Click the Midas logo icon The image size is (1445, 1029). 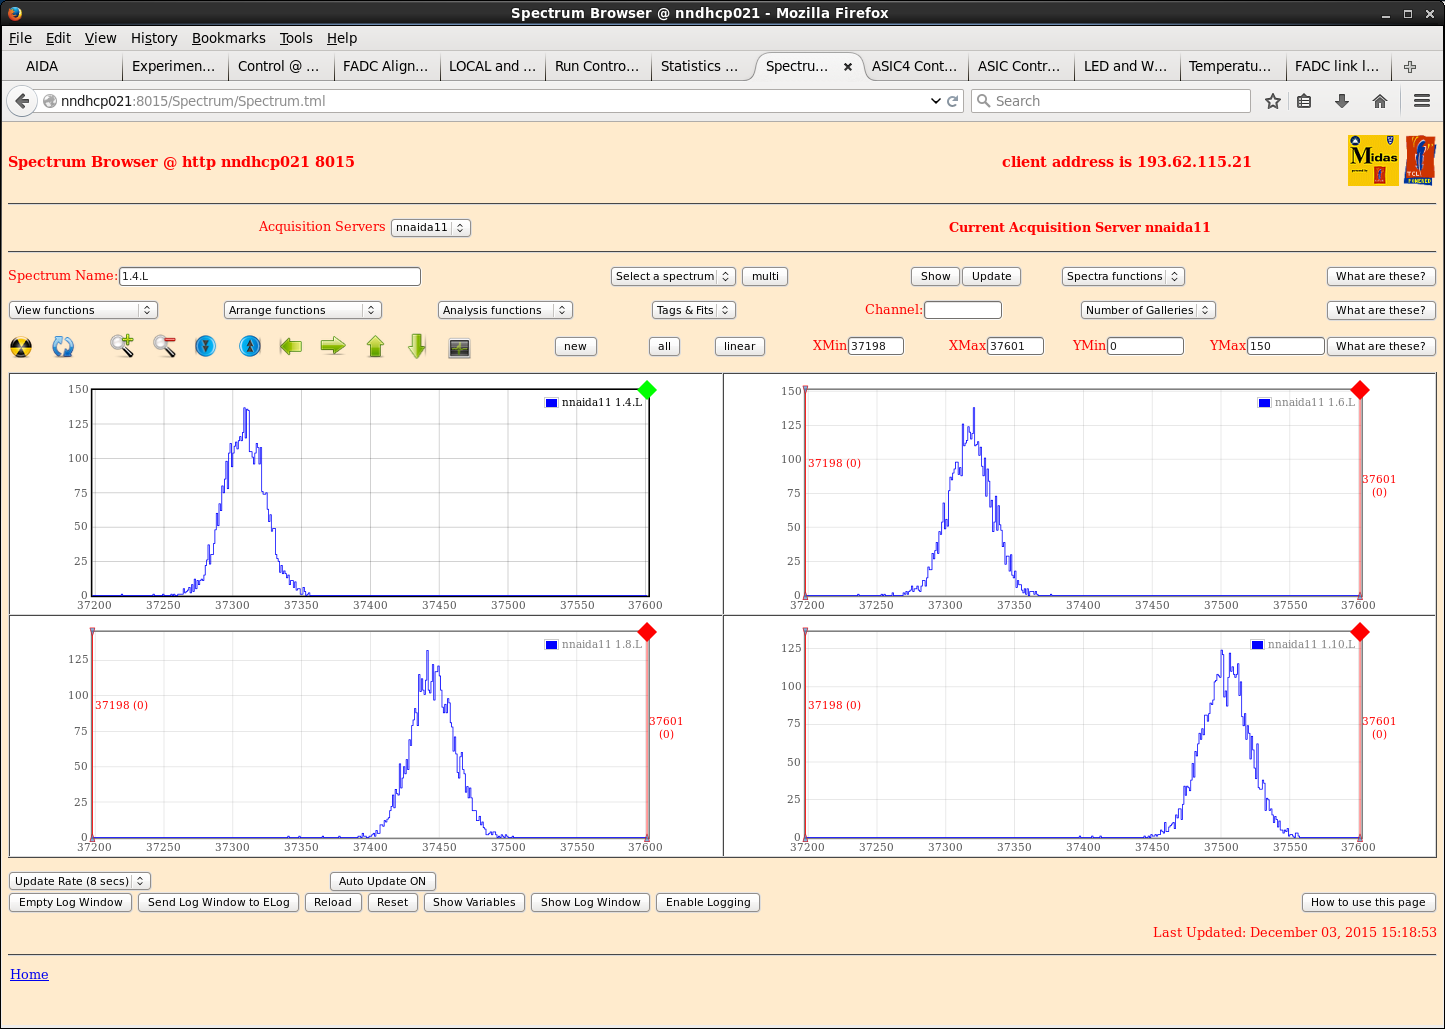[1373, 160]
